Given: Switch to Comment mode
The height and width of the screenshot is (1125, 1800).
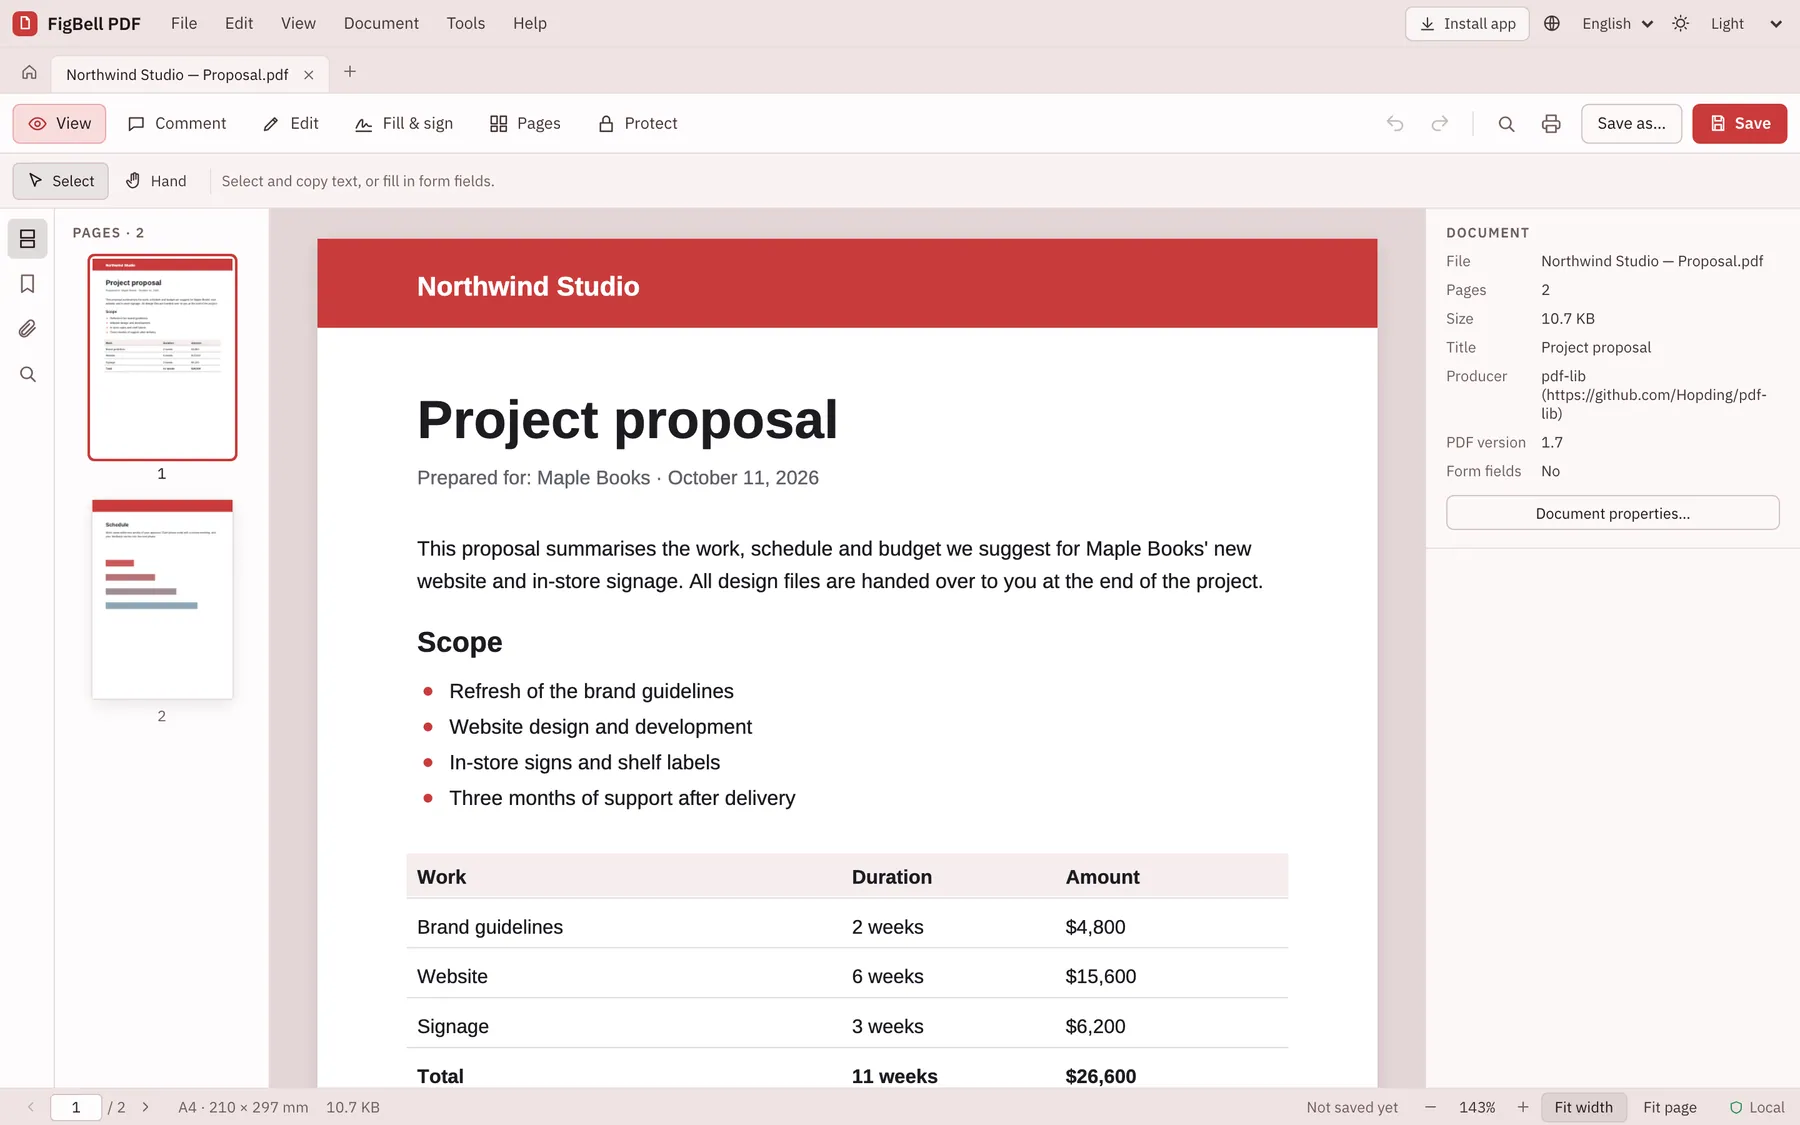Looking at the screenshot, I should (x=177, y=123).
